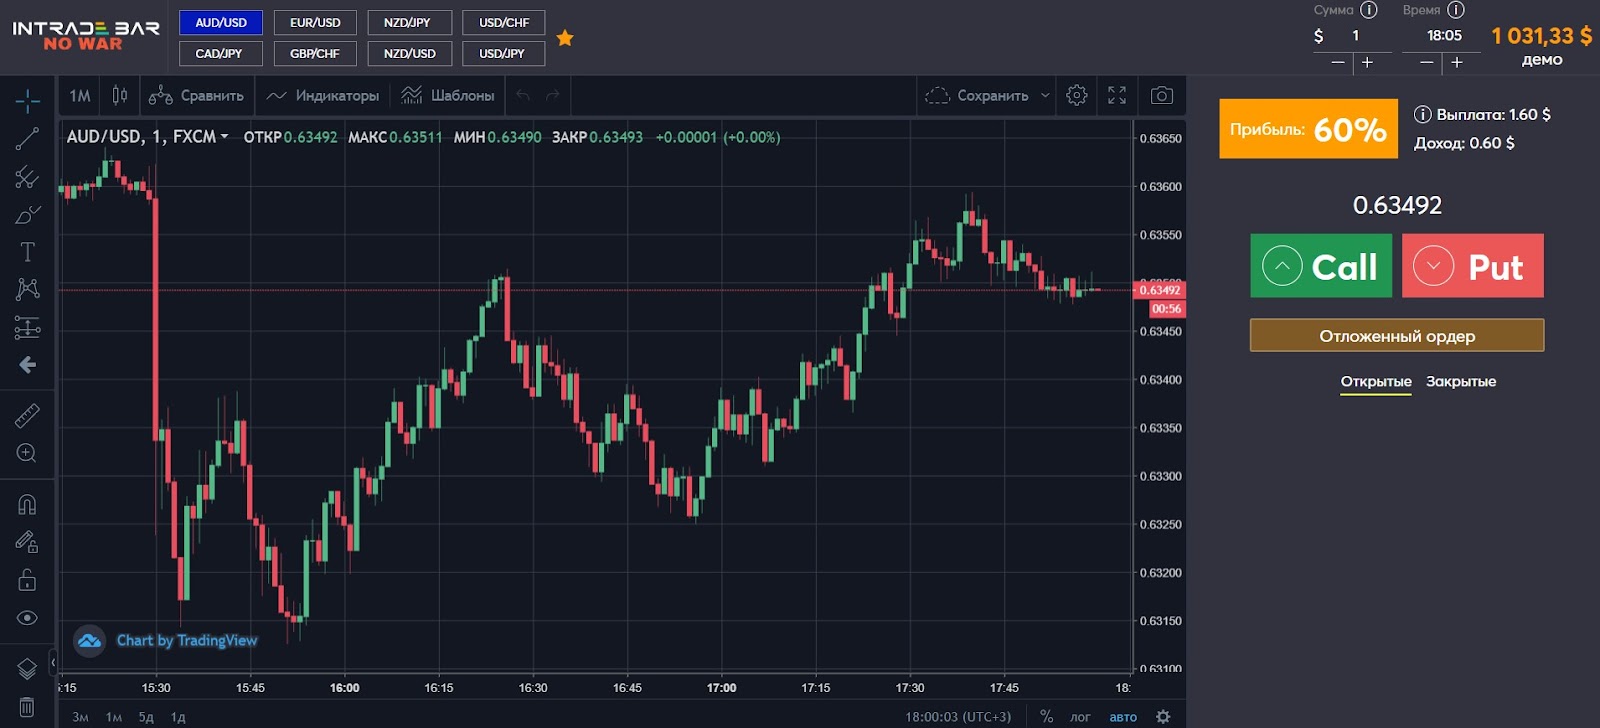Click the undo arrow in chart toolbar
The width and height of the screenshot is (1600, 728).
point(523,96)
